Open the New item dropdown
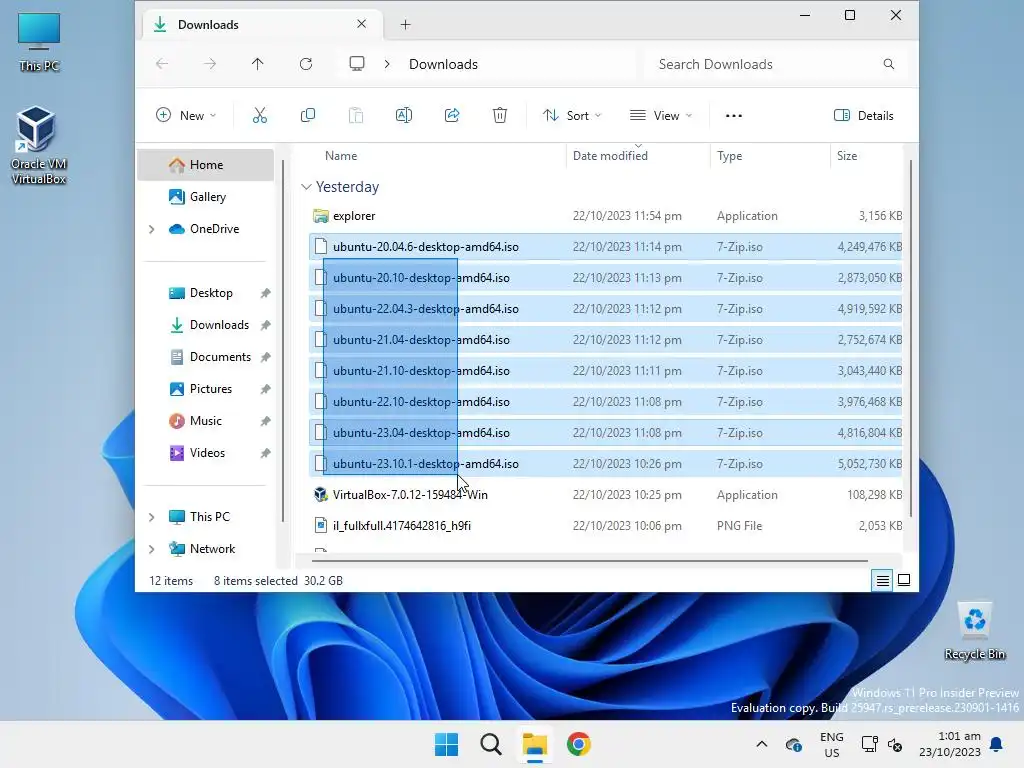 (186, 116)
